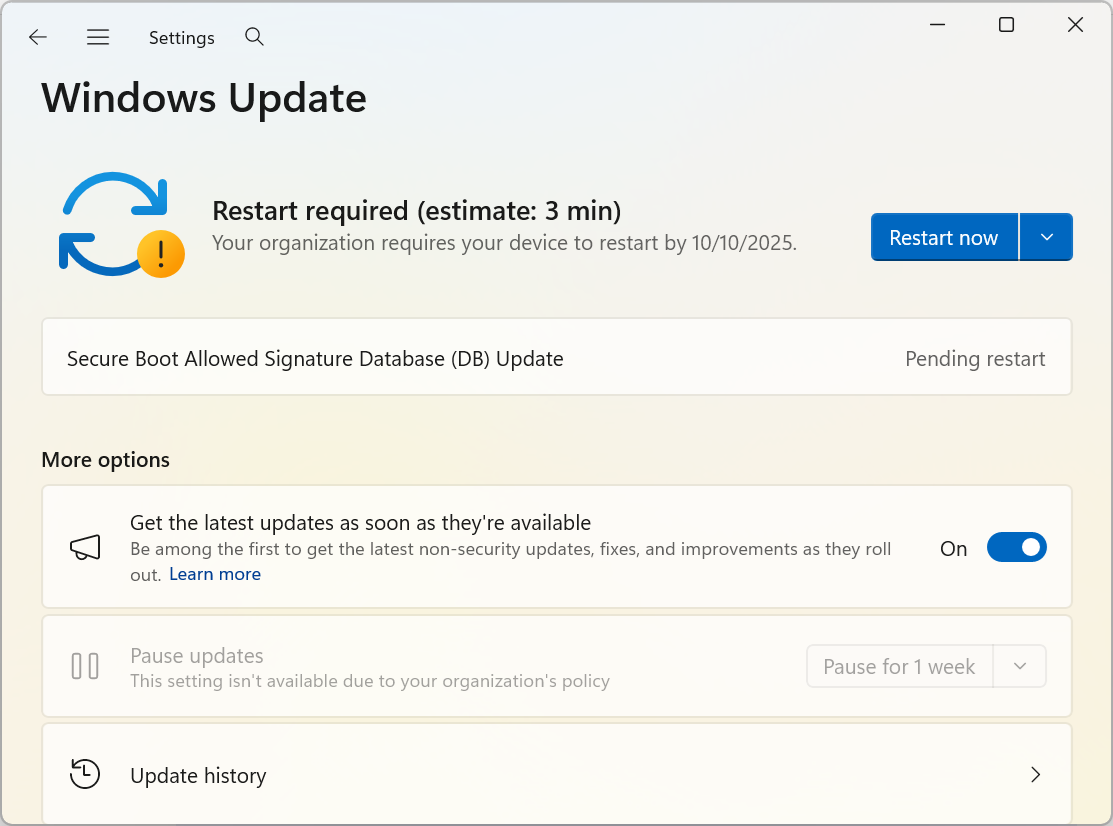
Task: Click the back arrow icon
Action: click(x=38, y=37)
